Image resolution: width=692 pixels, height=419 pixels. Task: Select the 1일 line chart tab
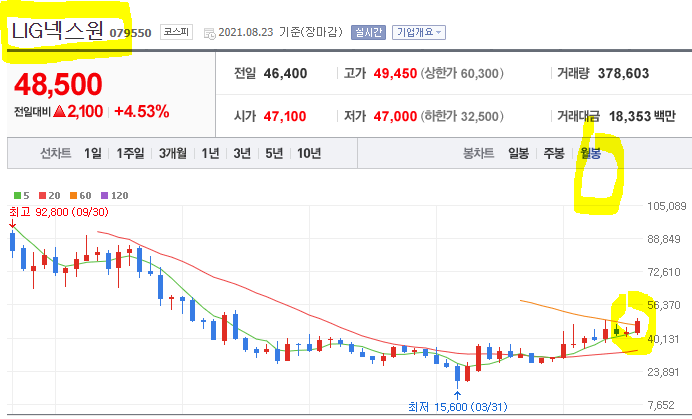point(93,153)
